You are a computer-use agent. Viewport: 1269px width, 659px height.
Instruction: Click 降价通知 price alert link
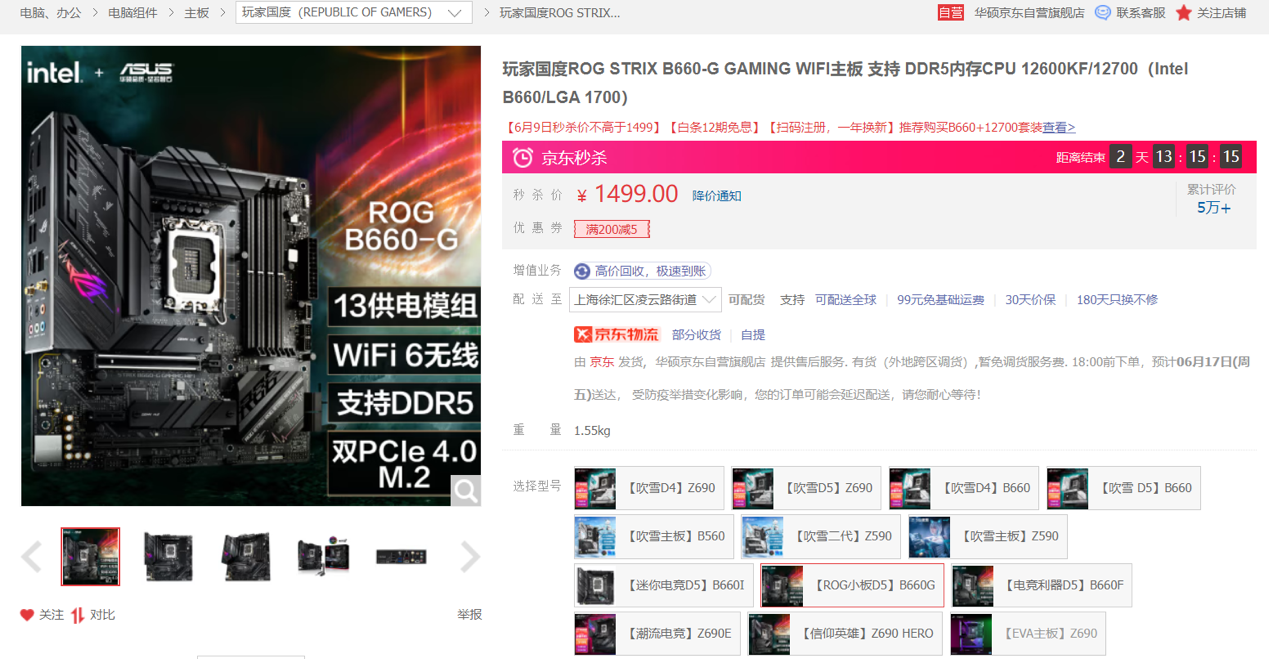pos(717,196)
